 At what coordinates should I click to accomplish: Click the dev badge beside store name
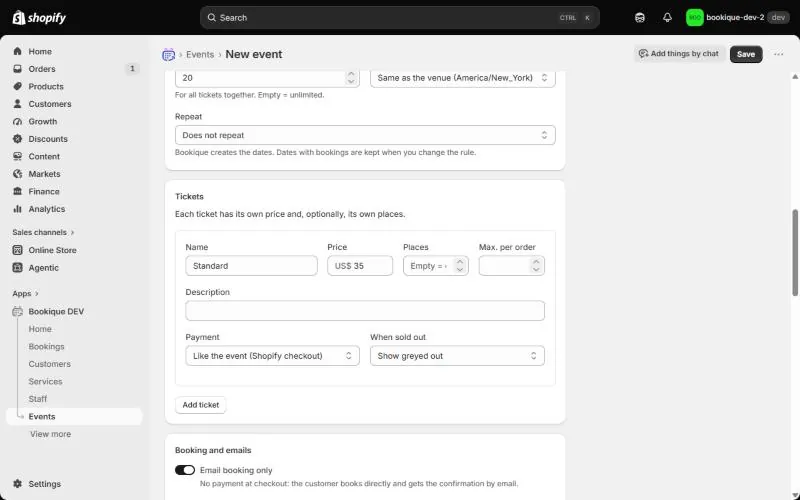pyautogui.click(x=778, y=18)
